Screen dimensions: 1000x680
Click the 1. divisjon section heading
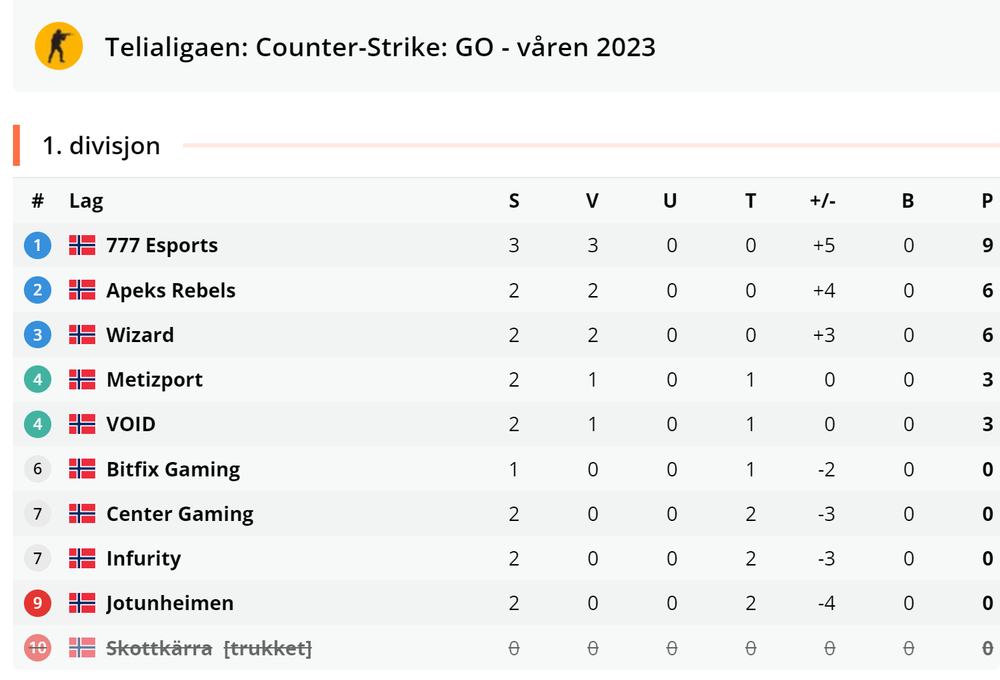coord(101,146)
